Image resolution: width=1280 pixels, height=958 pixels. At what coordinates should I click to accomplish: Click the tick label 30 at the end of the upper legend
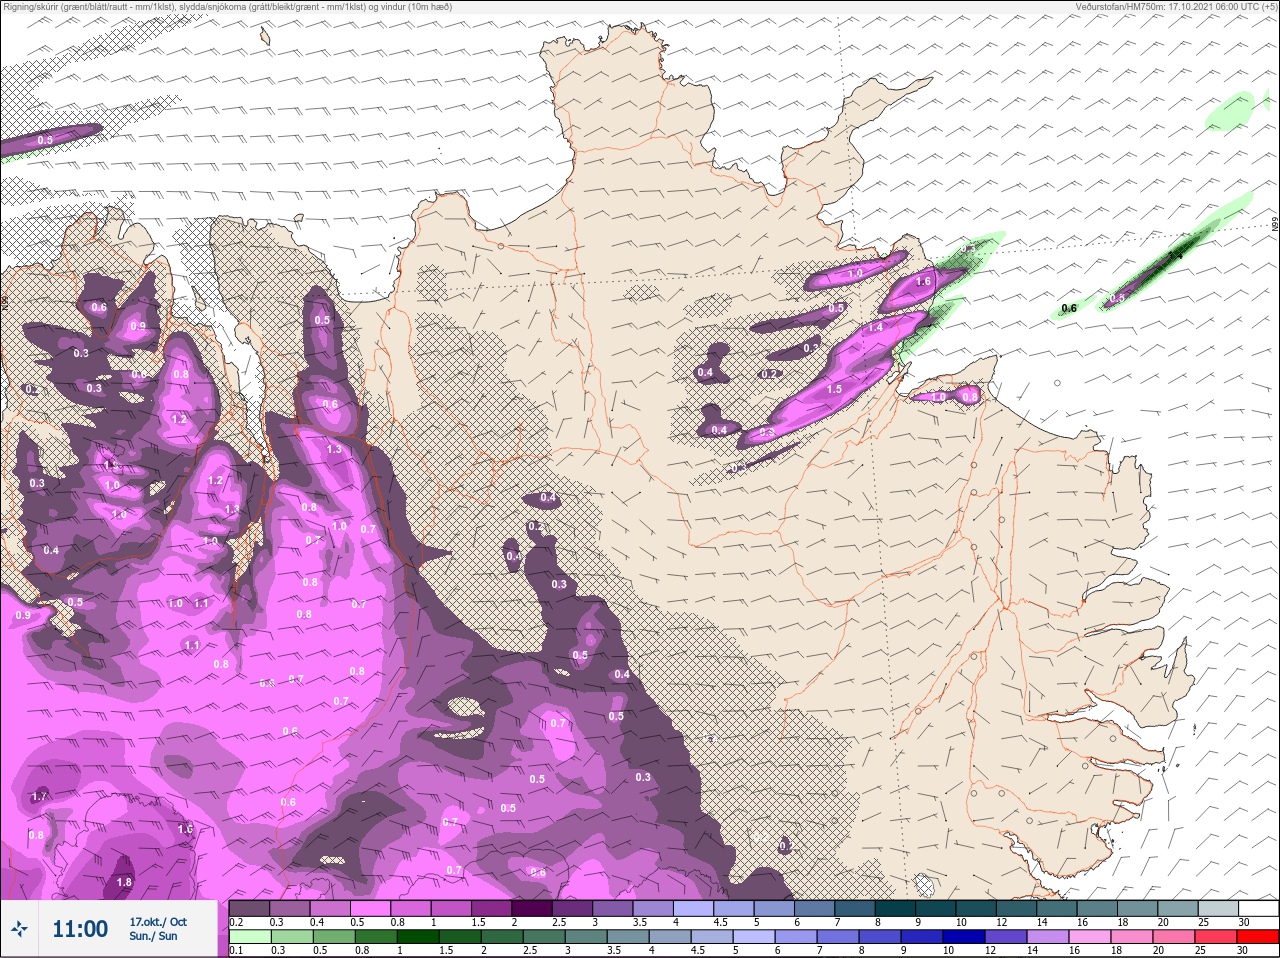(x=1244, y=922)
